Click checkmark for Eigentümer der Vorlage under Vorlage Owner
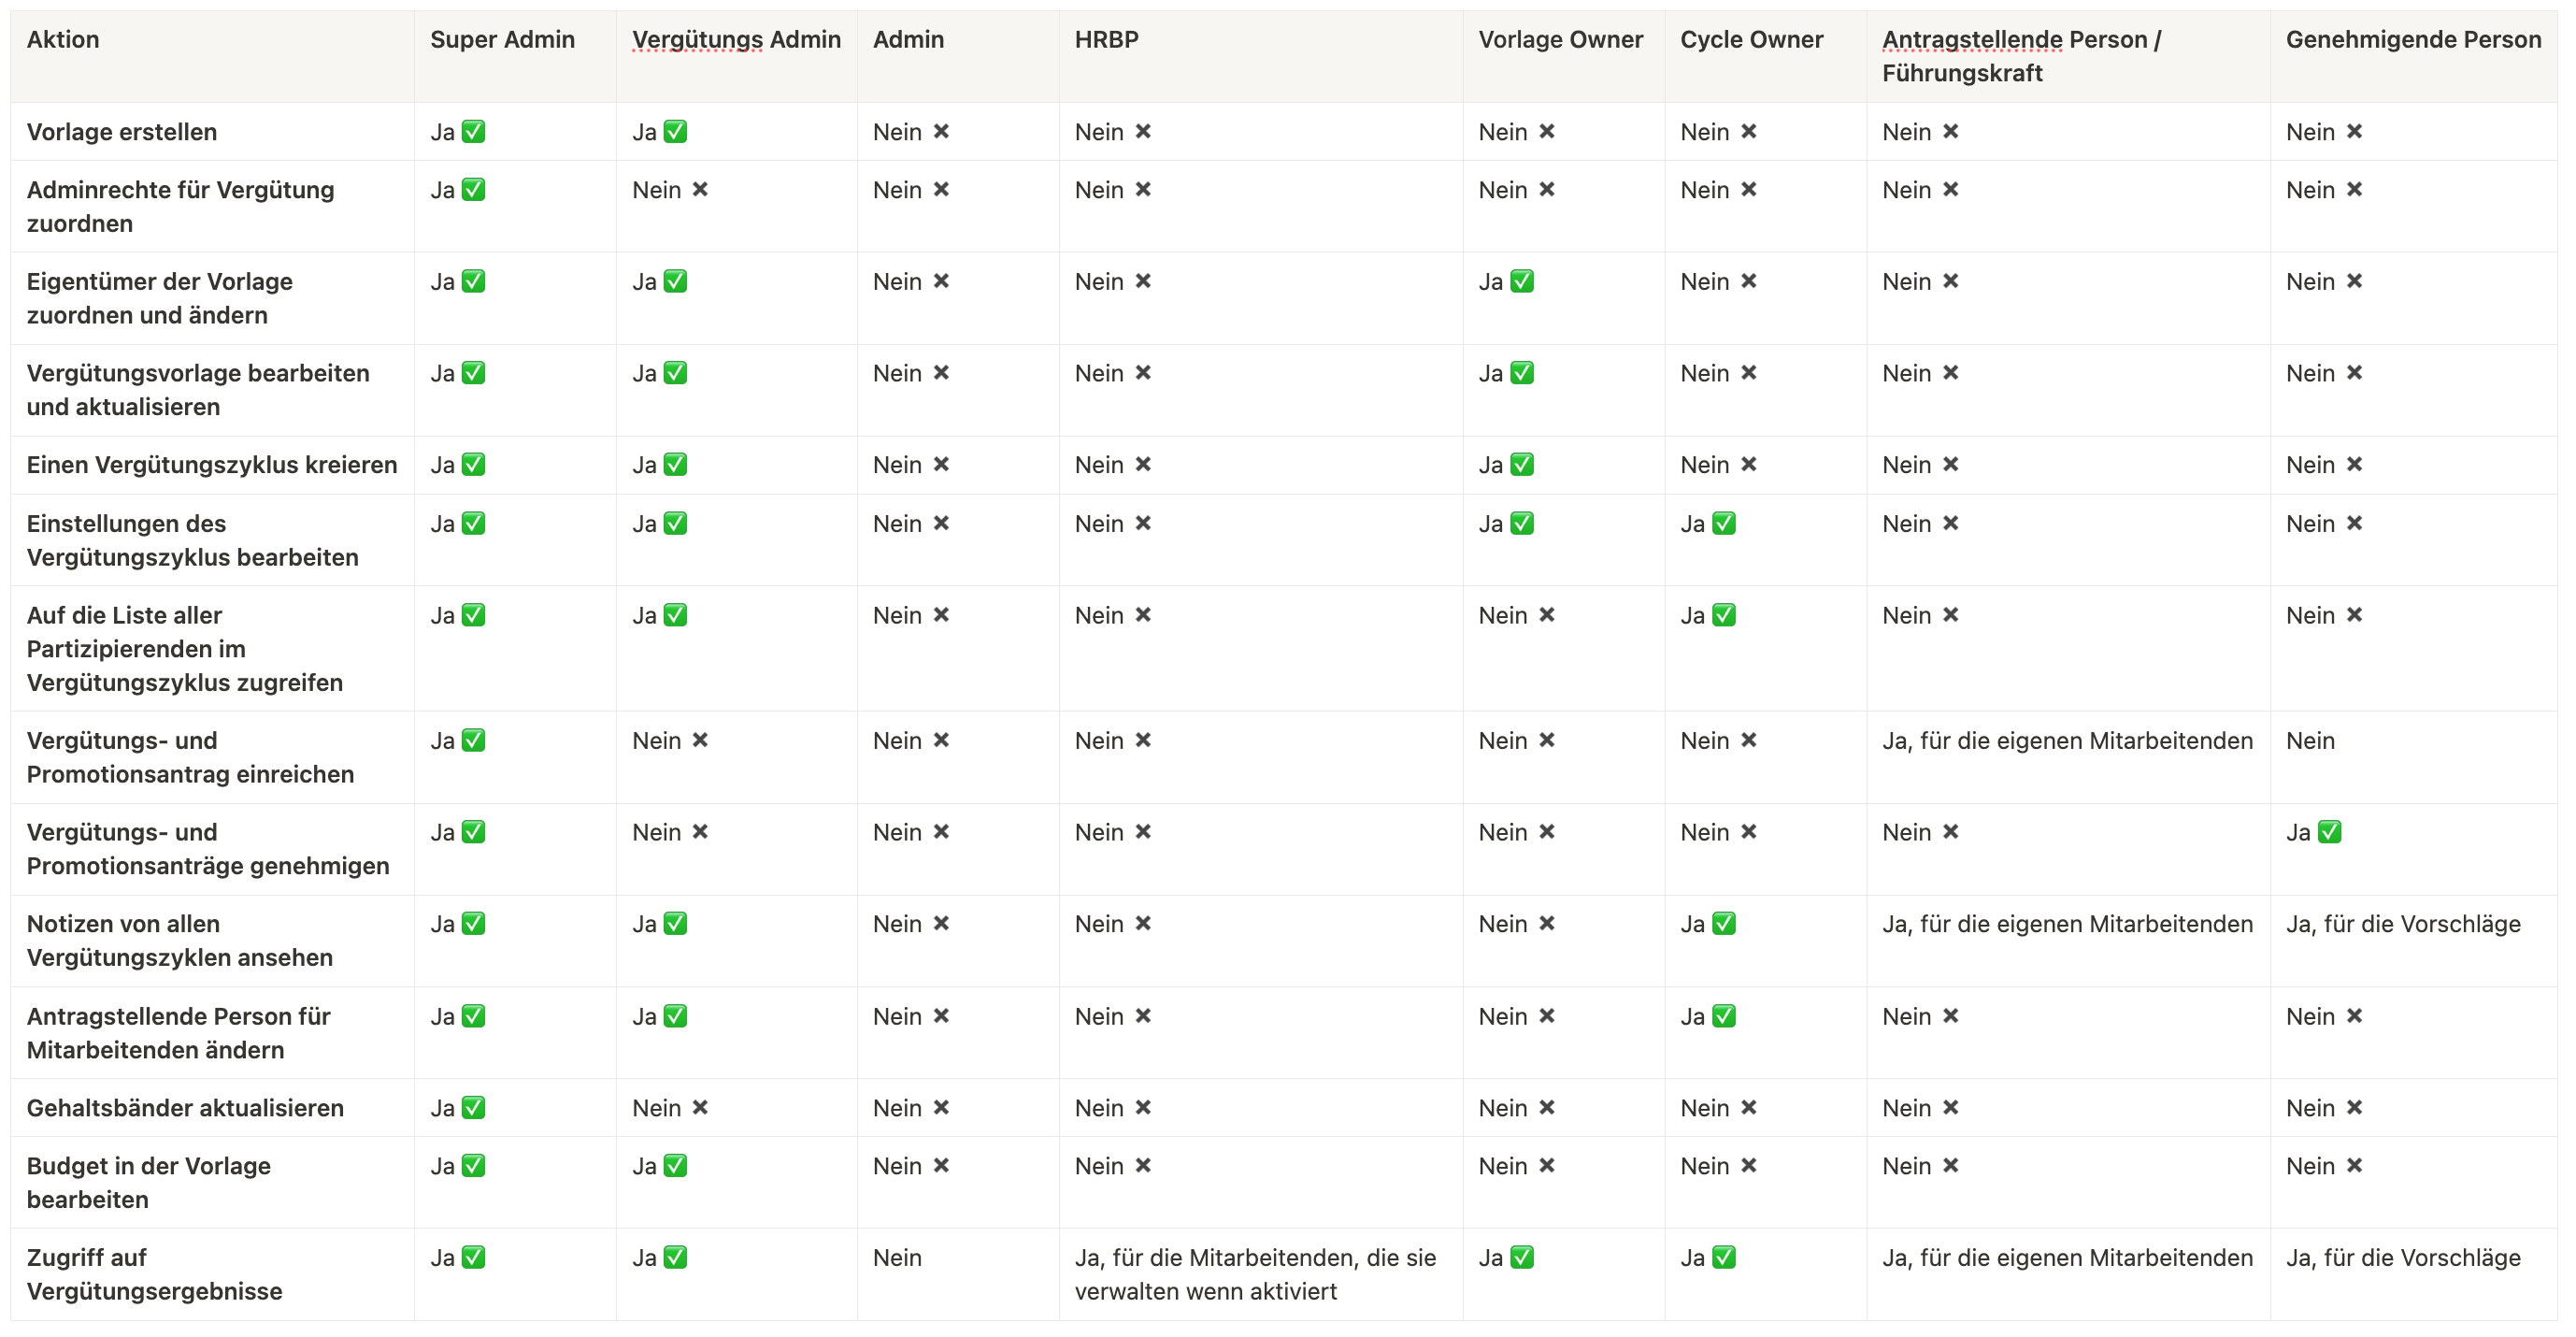This screenshot has height=1337, width=2576. [1522, 281]
